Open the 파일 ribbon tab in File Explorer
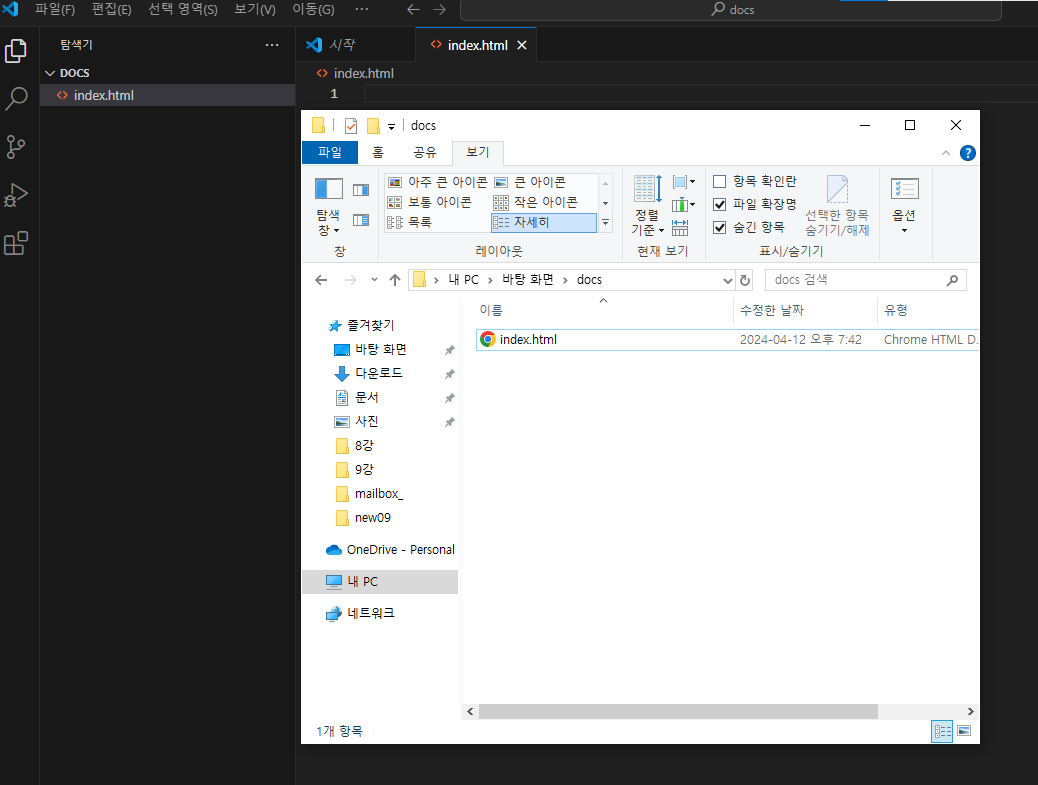Viewport: 1038px width, 785px height. 330,152
